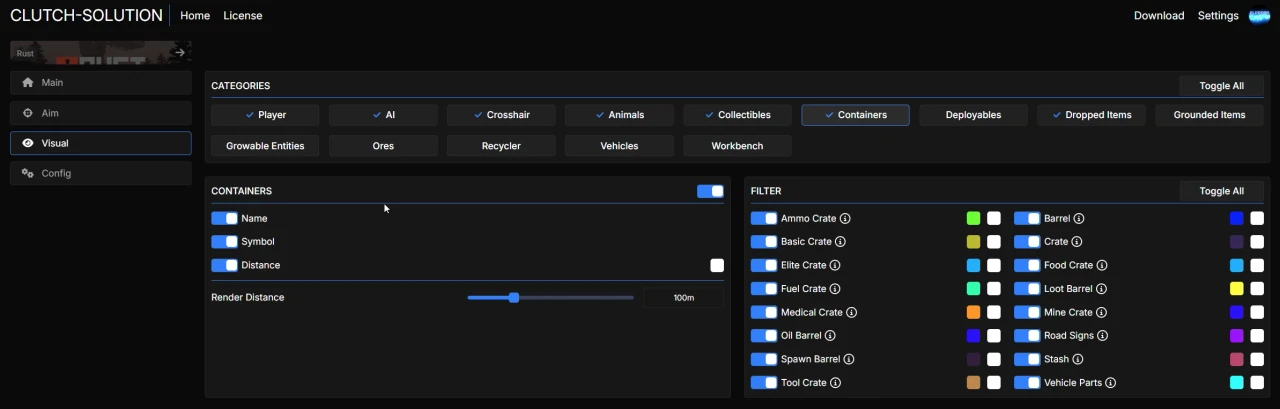
Task: Click the green Ammo Crate color swatch
Action: coord(973,218)
